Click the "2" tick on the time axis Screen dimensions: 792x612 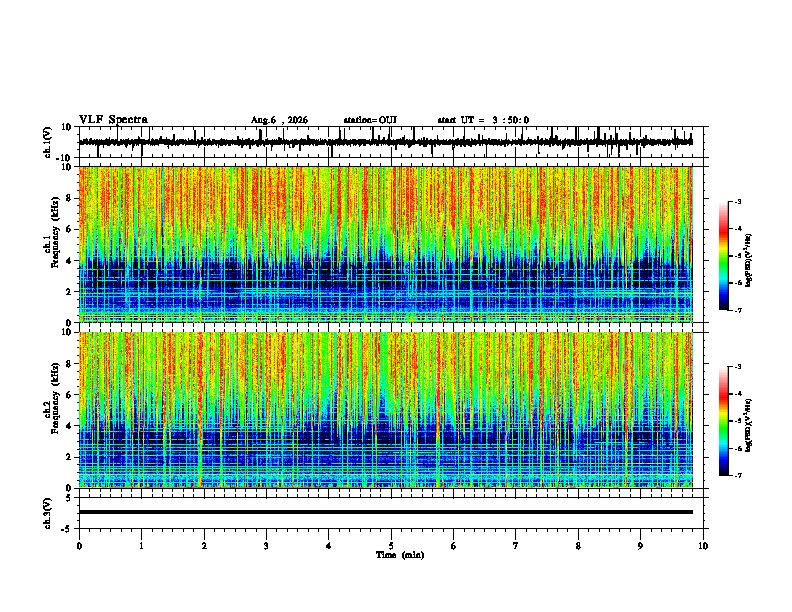[x=204, y=546]
